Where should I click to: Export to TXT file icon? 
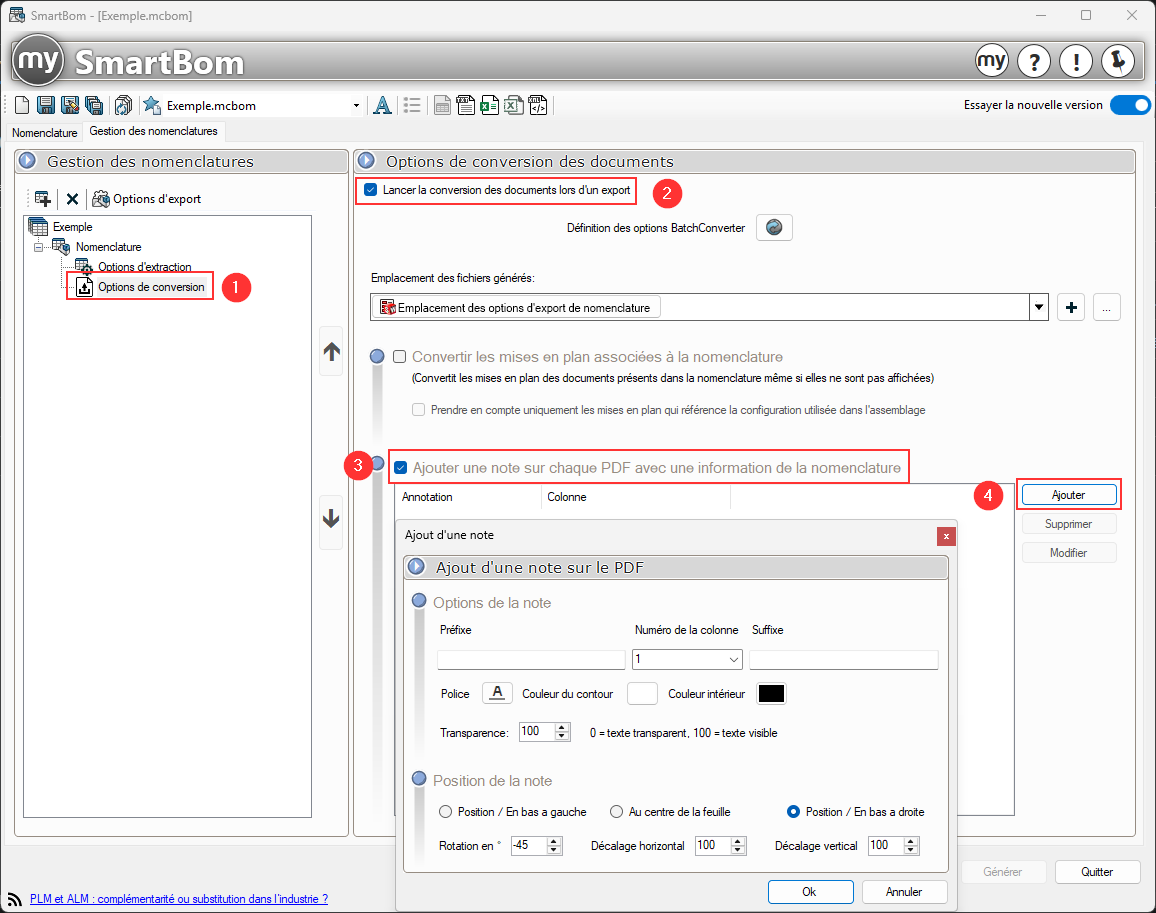click(x=466, y=106)
